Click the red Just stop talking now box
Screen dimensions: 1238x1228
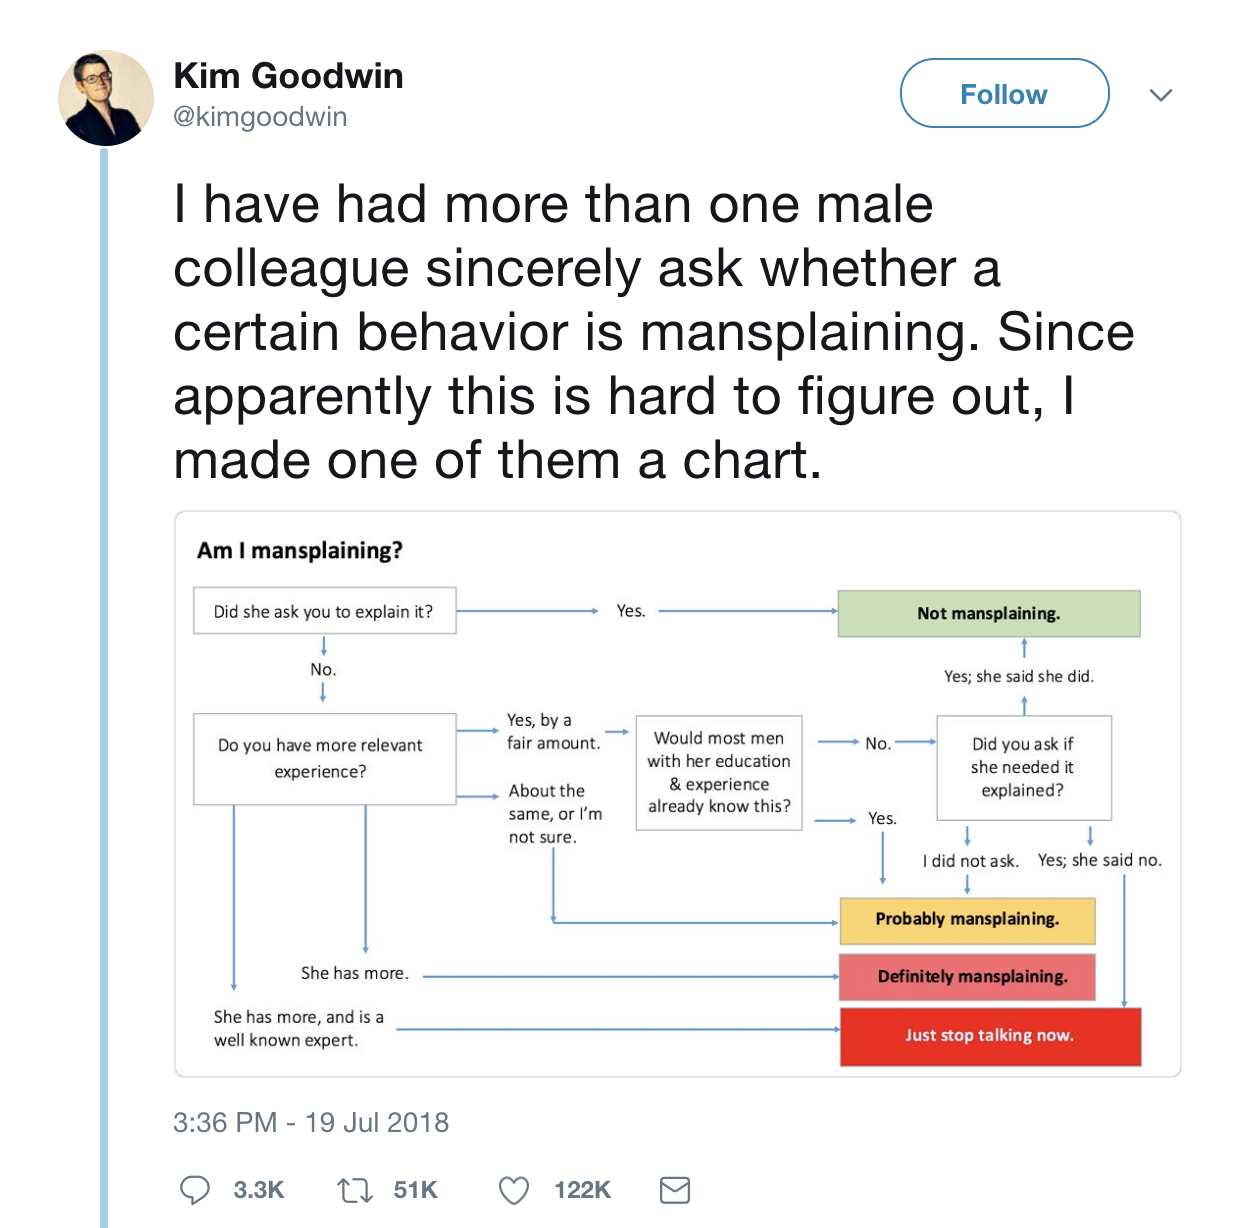(x=990, y=1036)
